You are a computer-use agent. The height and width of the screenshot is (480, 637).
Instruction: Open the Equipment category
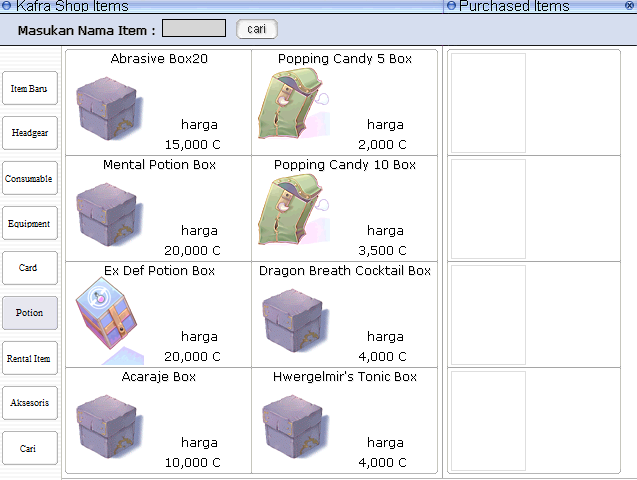(29, 224)
